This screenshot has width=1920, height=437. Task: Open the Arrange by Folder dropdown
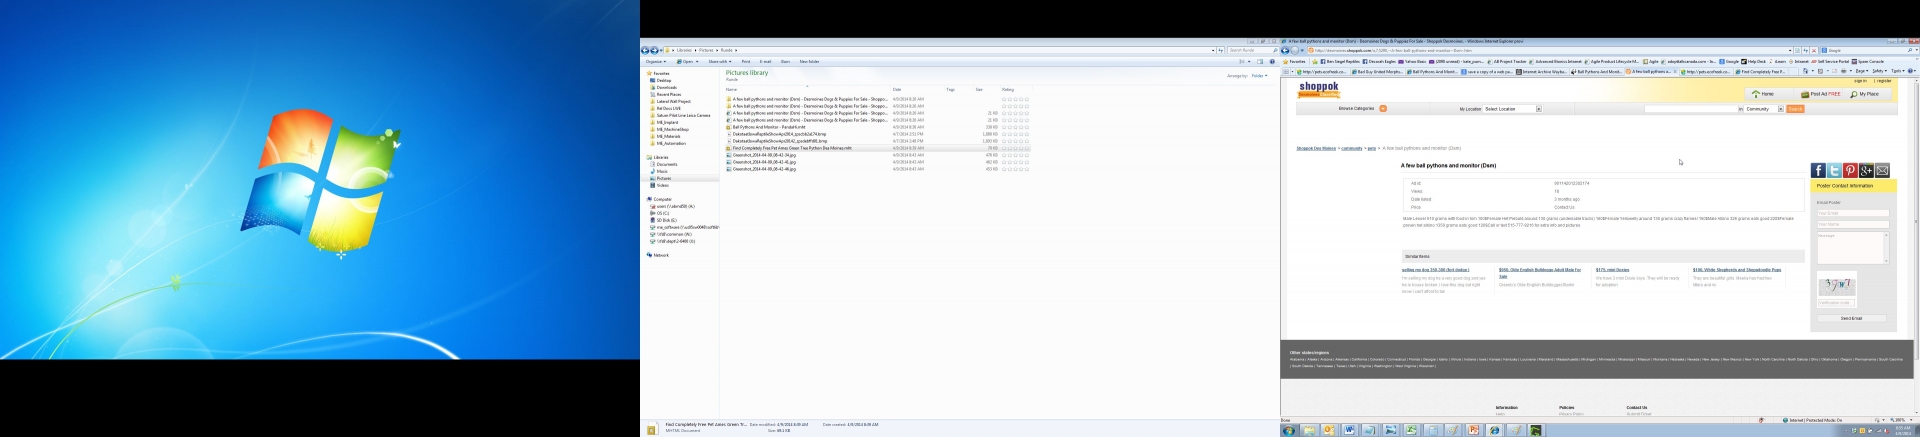(x=1259, y=75)
